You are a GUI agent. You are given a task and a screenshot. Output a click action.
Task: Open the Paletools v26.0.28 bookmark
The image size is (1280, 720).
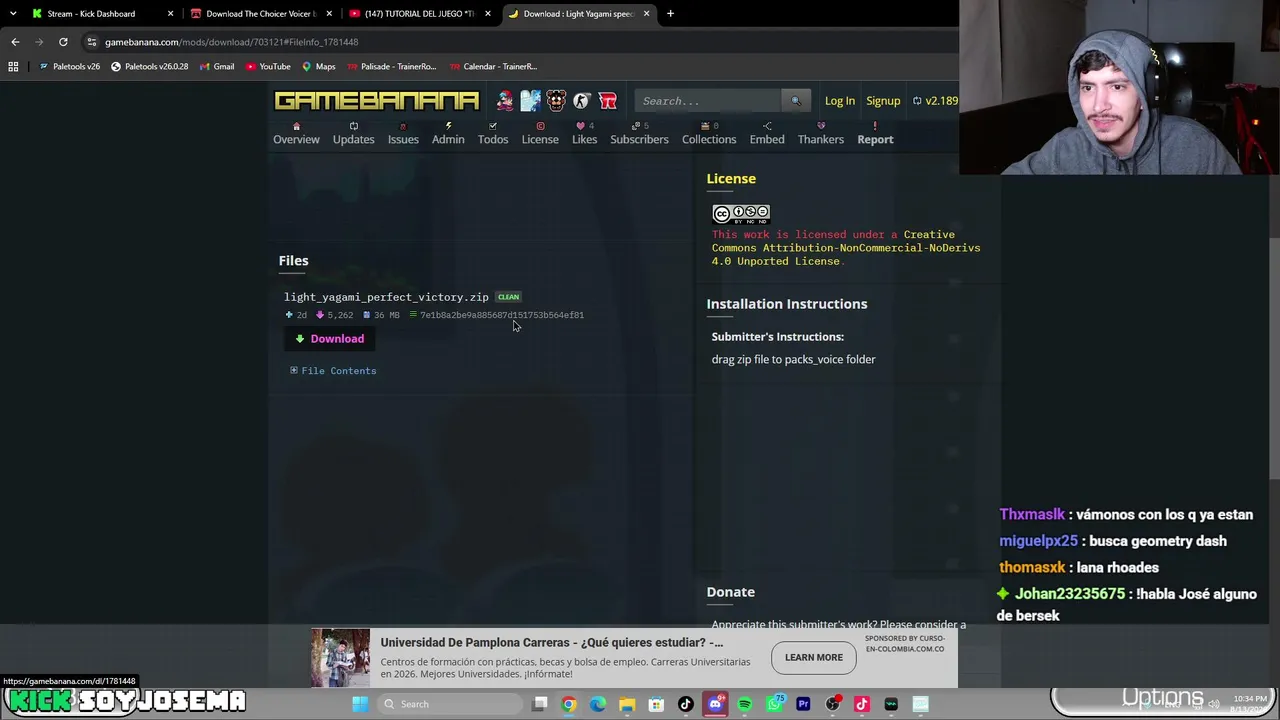click(x=149, y=67)
